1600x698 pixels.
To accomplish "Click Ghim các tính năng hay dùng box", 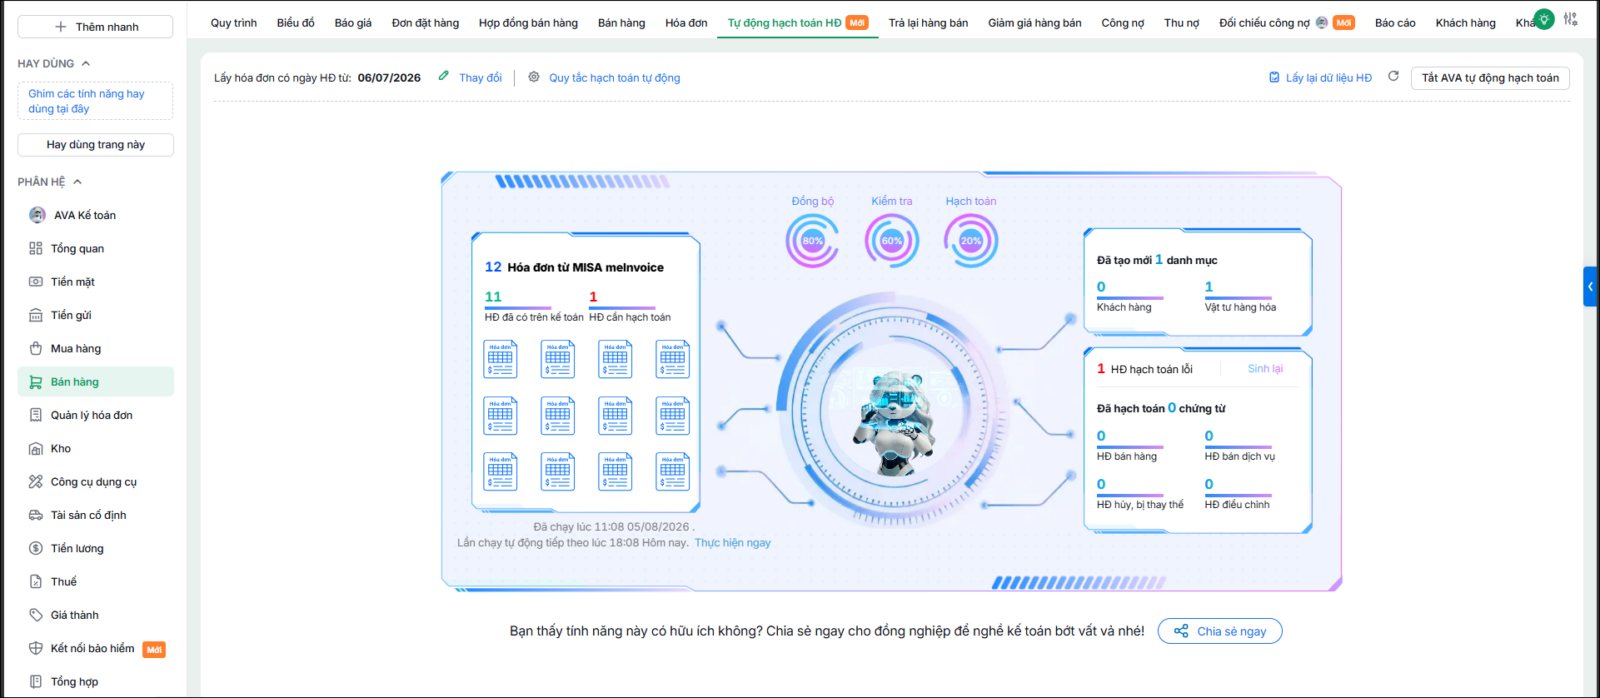I will tap(96, 101).
